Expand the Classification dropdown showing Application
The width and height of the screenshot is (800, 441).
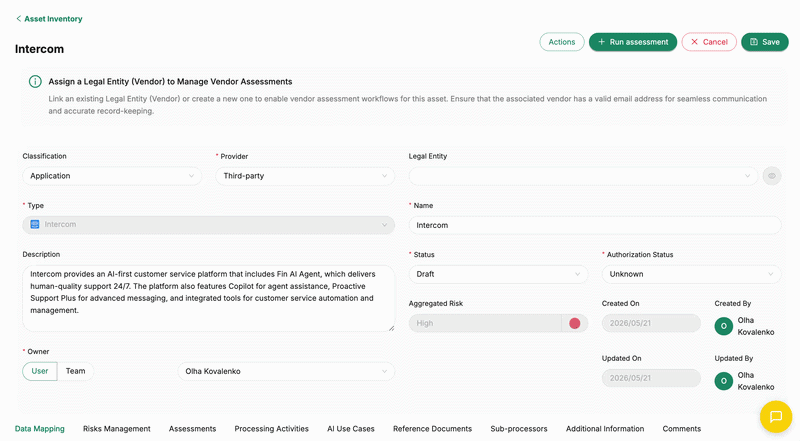[x=112, y=176]
